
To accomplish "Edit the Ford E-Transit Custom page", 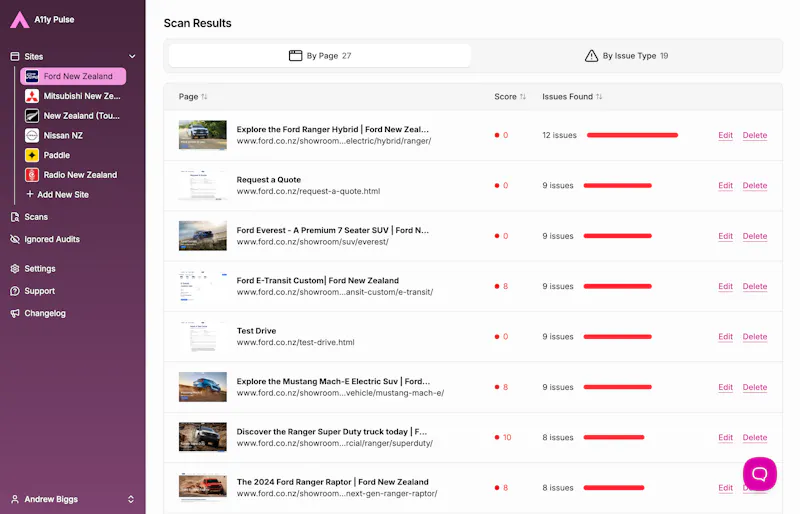I will tap(725, 286).
